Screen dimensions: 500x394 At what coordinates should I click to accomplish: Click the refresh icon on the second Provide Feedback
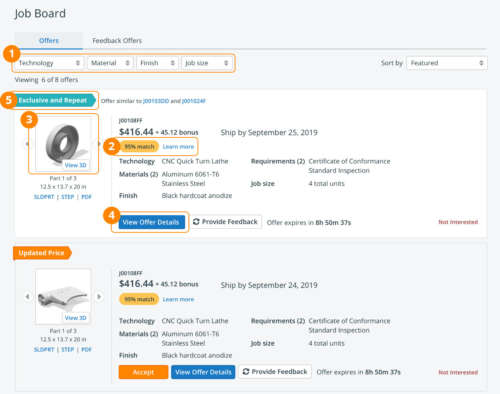246,371
